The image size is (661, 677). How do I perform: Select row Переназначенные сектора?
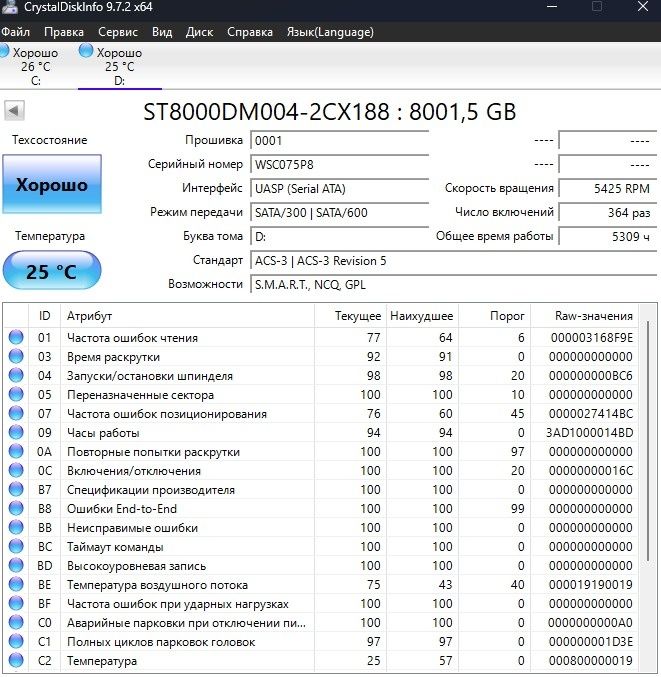(x=321, y=395)
